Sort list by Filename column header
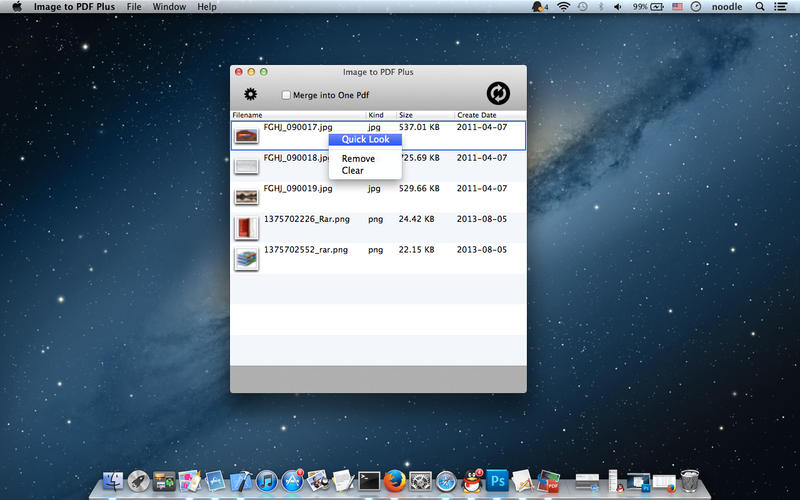 tap(248, 115)
